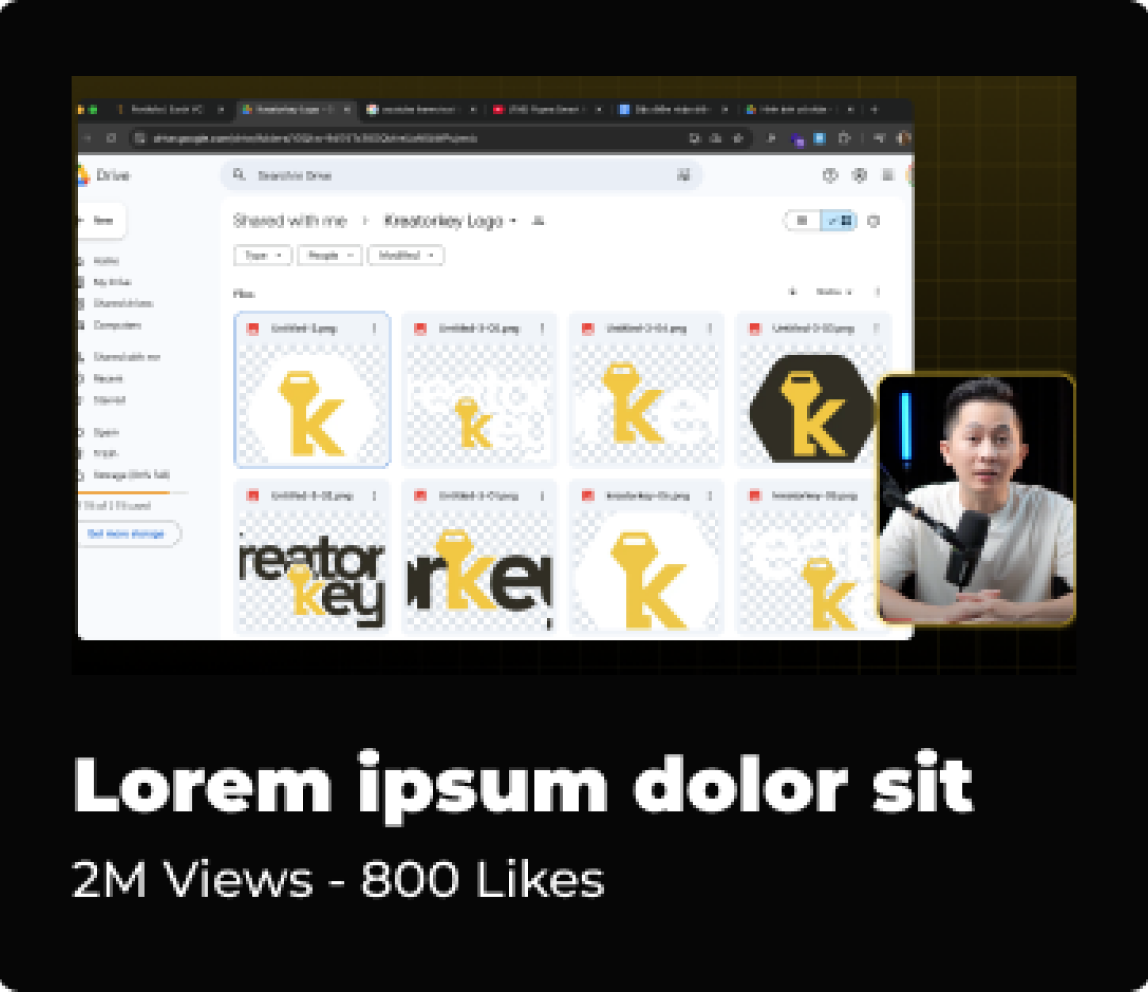The height and width of the screenshot is (992, 1148).
Task: Go to Shared with me breadcrumb
Action: coord(290,220)
